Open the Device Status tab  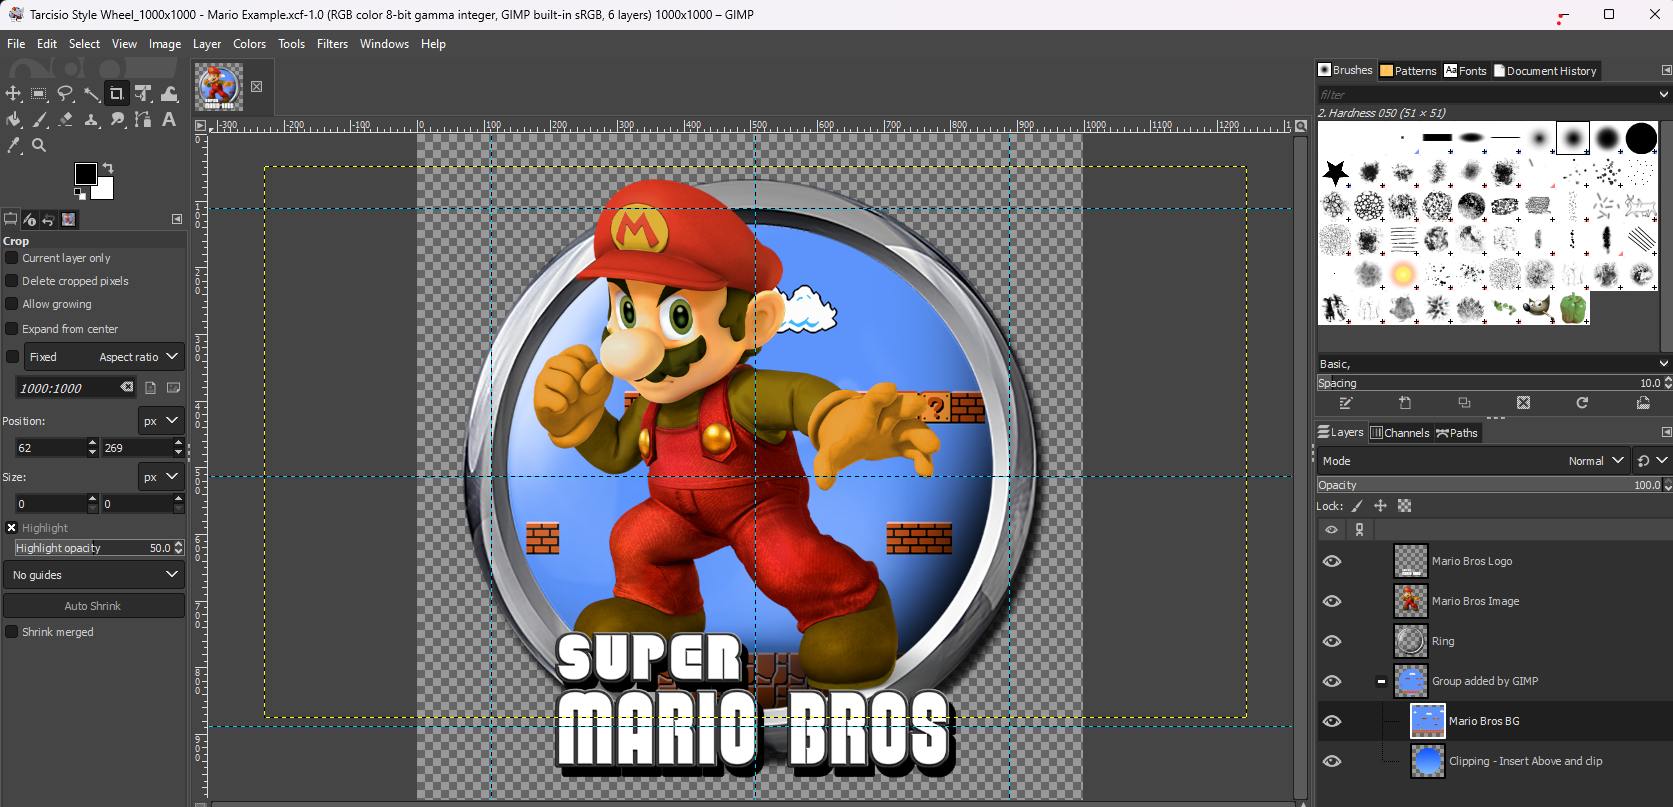coord(30,219)
